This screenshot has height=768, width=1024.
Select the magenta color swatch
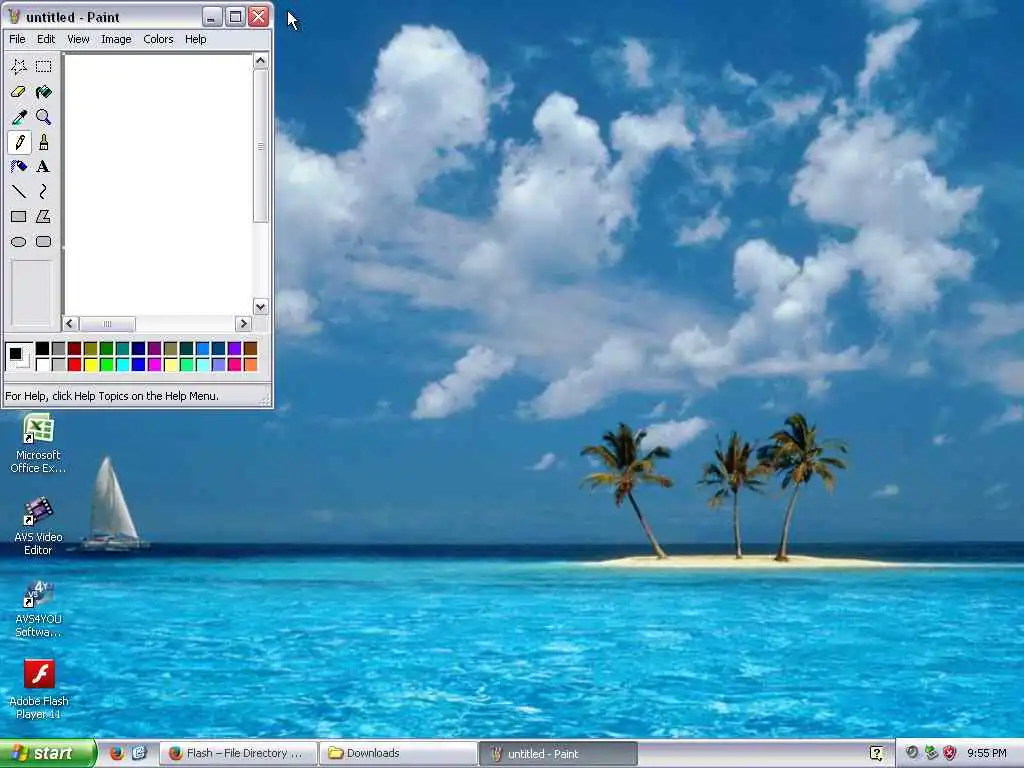pos(155,364)
